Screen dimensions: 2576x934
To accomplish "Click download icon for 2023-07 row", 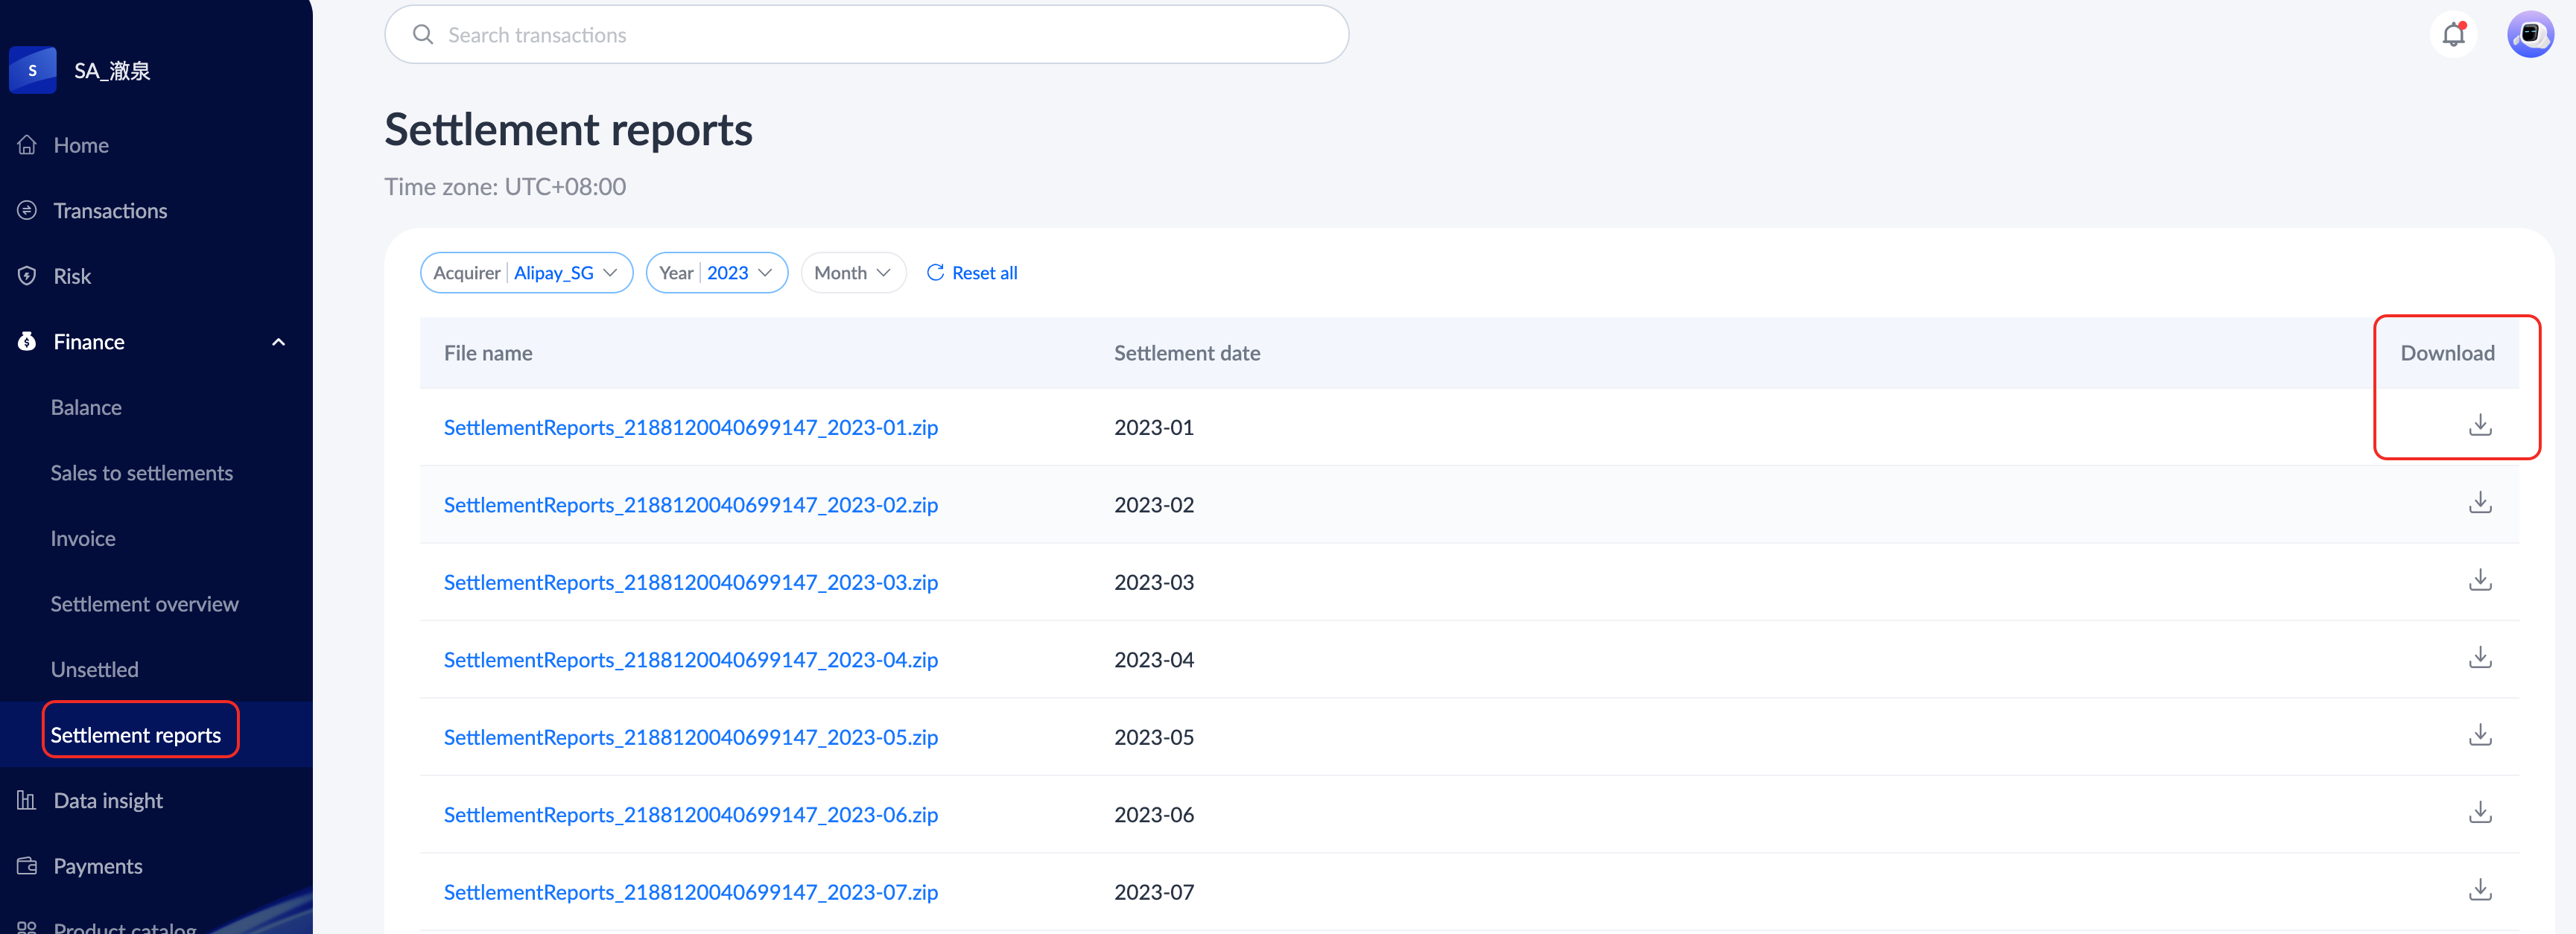I will [2479, 890].
